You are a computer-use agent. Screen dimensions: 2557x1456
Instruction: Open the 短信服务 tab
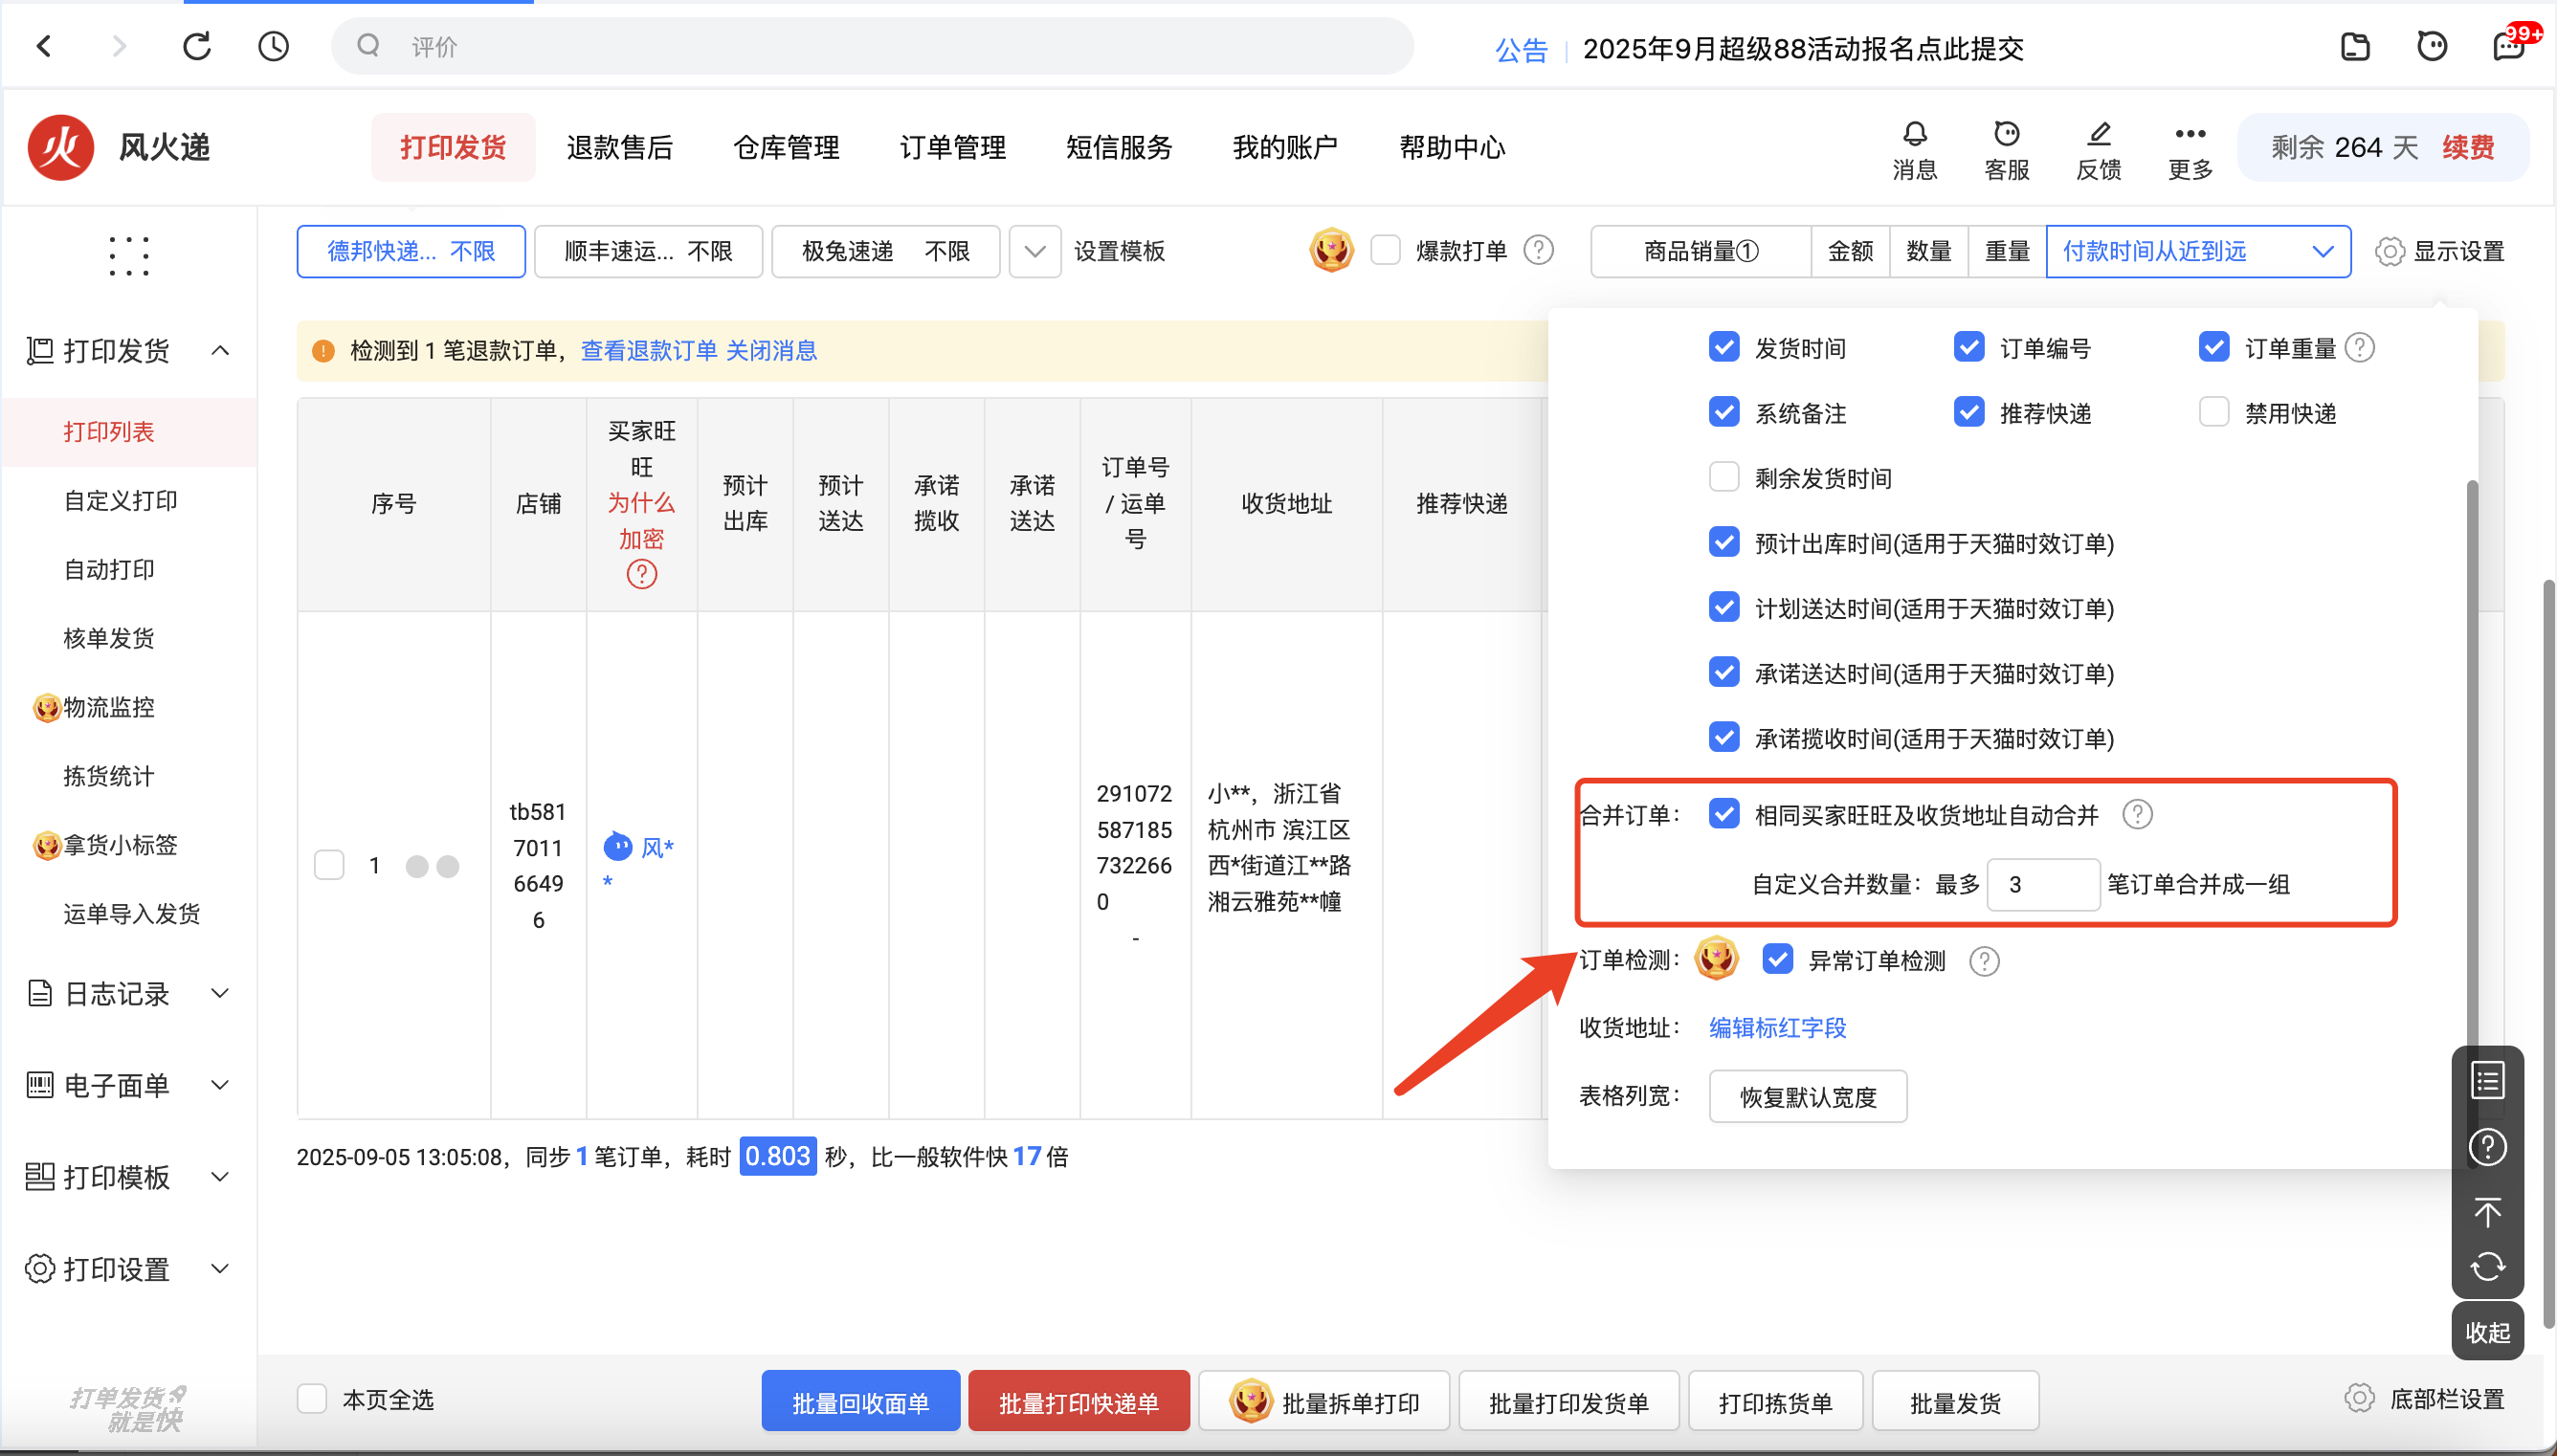coord(1119,147)
